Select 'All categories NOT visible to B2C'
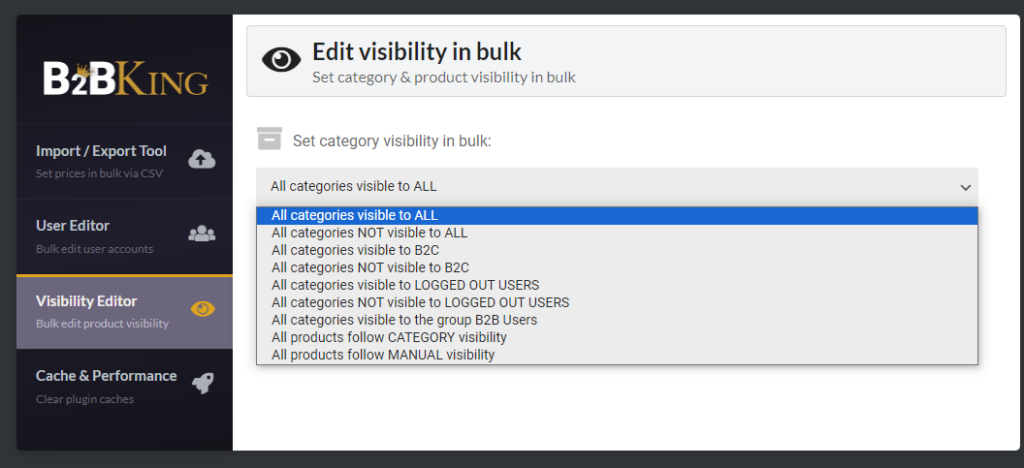The image size is (1024, 468). pos(370,268)
